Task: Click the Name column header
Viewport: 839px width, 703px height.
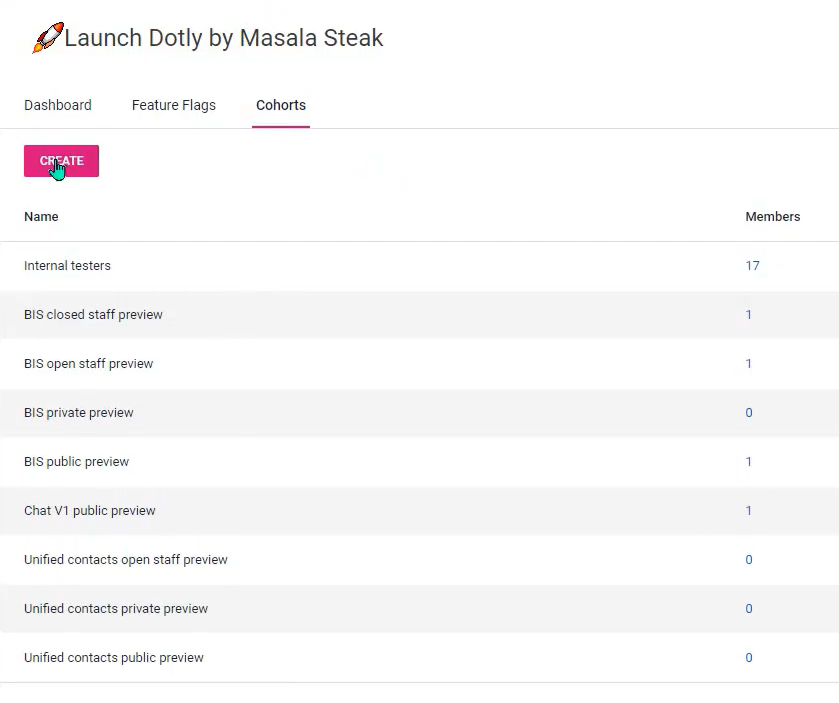Action: (41, 217)
